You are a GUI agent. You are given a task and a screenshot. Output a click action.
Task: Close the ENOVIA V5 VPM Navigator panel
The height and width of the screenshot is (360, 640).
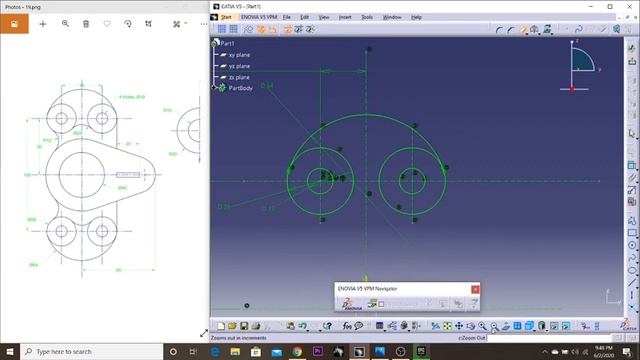[x=475, y=289]
